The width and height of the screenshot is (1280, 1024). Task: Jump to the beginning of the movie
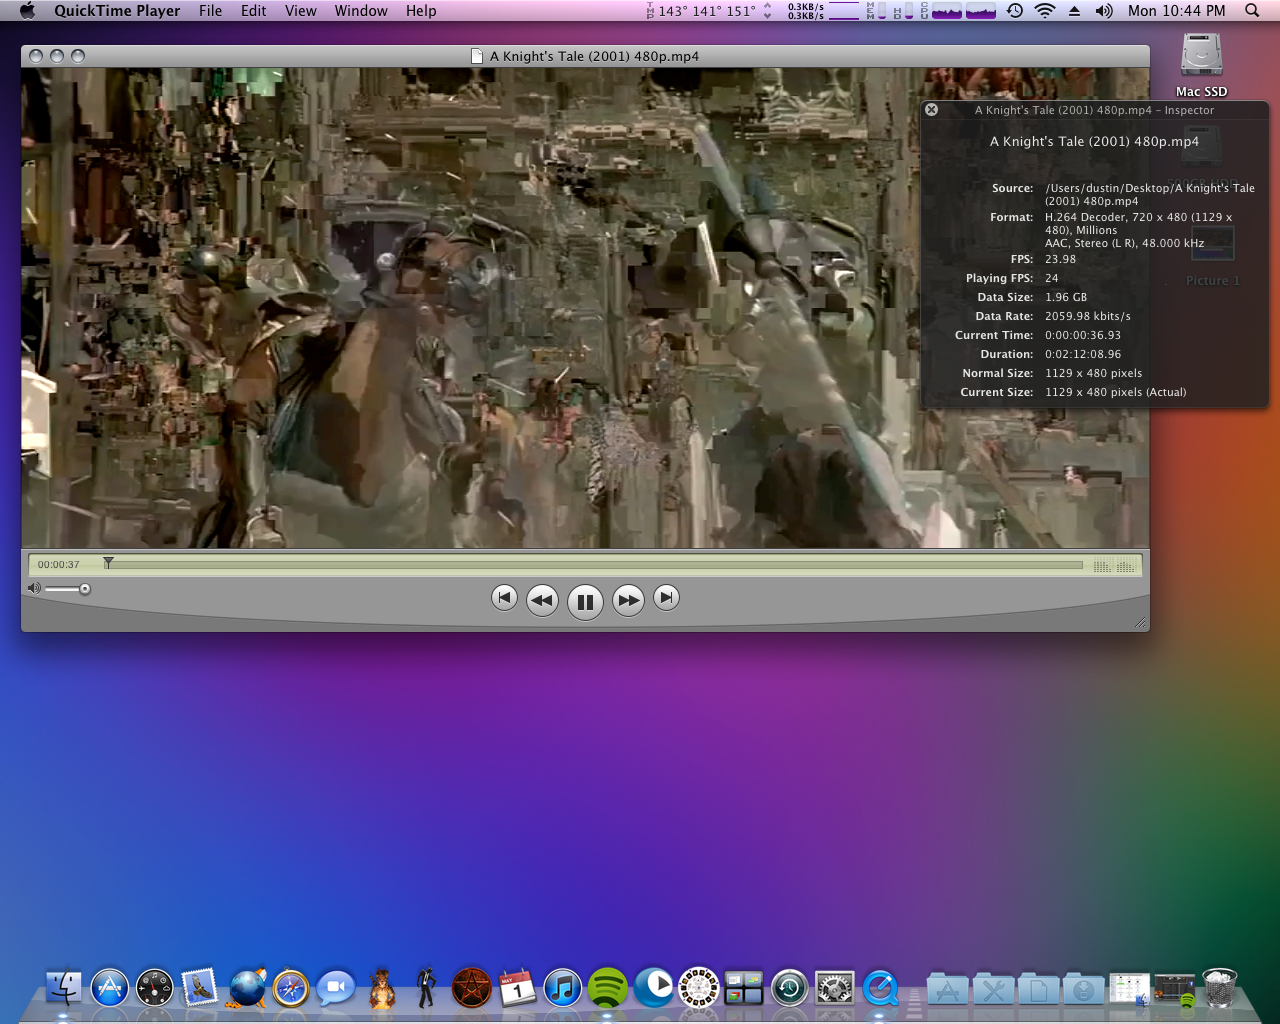pos(504,598)
